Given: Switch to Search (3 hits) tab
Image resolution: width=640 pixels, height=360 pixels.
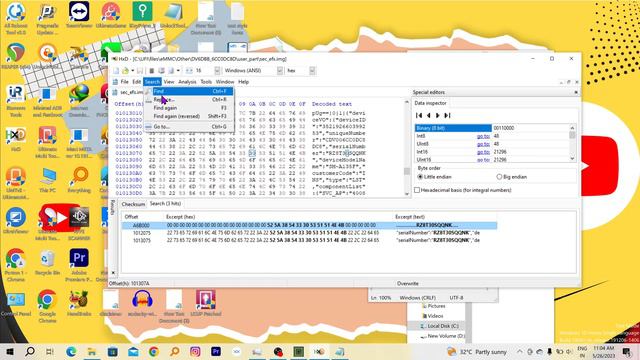Looking at the screenshot, I should click(x=165, y=203).
